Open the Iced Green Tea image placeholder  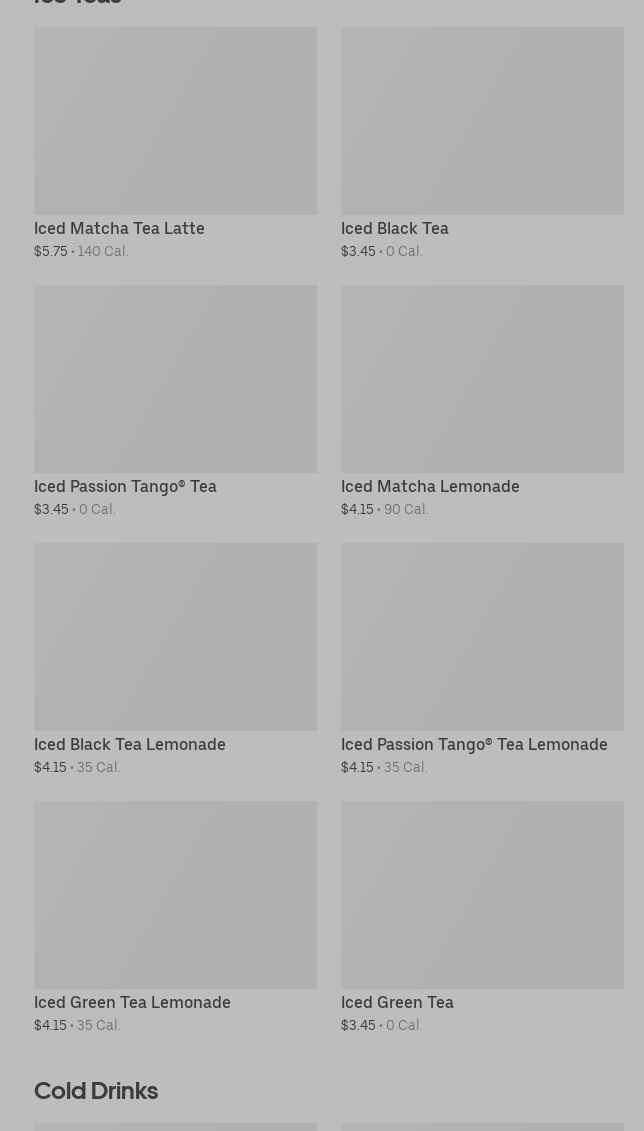482,894
